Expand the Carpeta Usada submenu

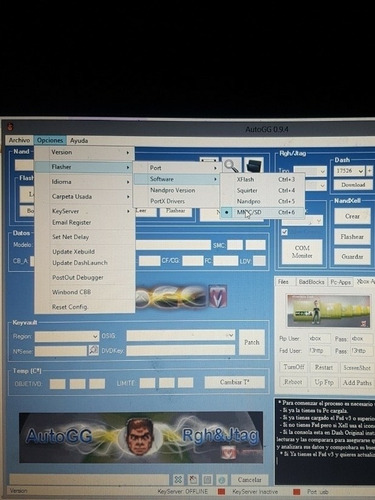click(x=85, y=197)
